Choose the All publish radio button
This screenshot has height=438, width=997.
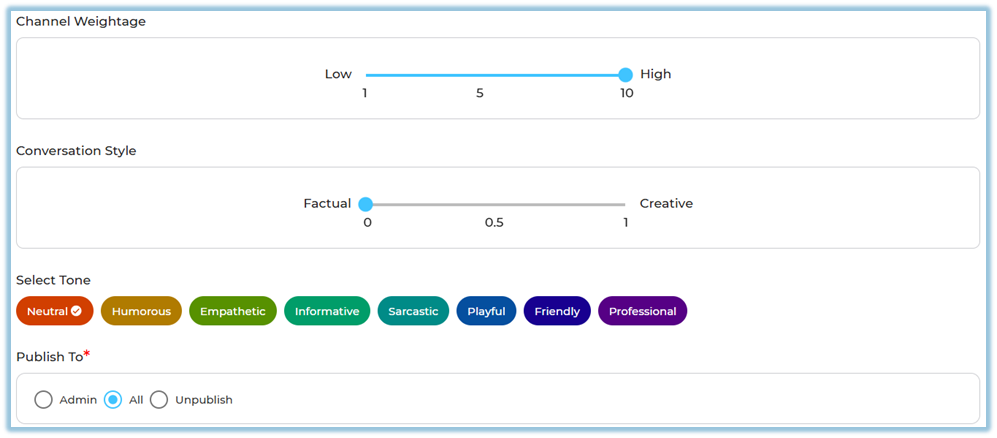[114, 400]
